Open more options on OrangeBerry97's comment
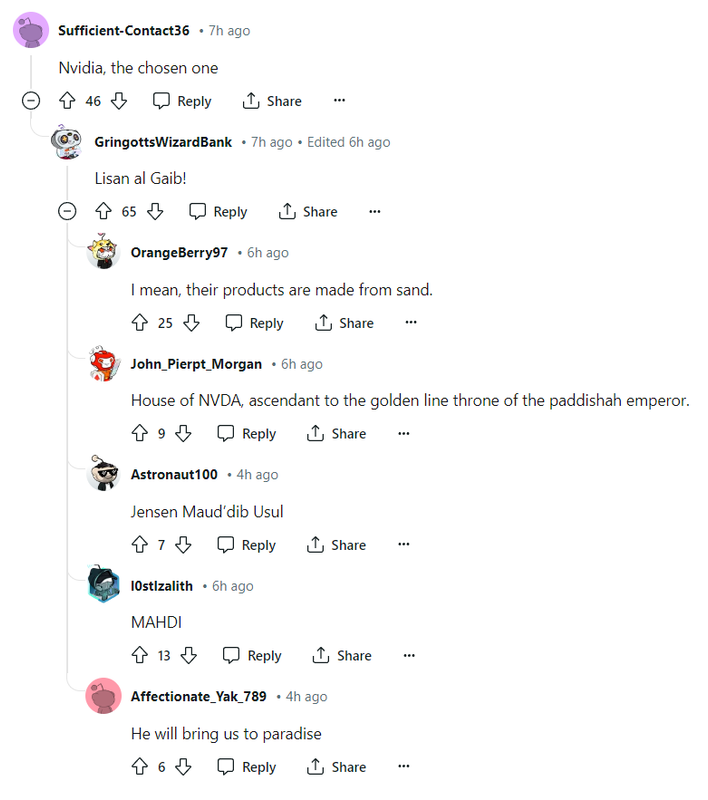 [x=411, y=322]
